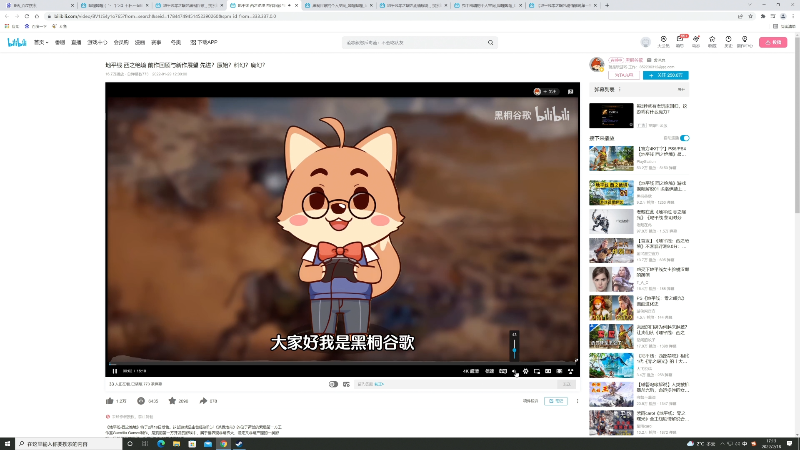Open the manga link in header navigation
The width and height of the screenshot is (800, 450).
pyautogui.click(x=140, y=42)
